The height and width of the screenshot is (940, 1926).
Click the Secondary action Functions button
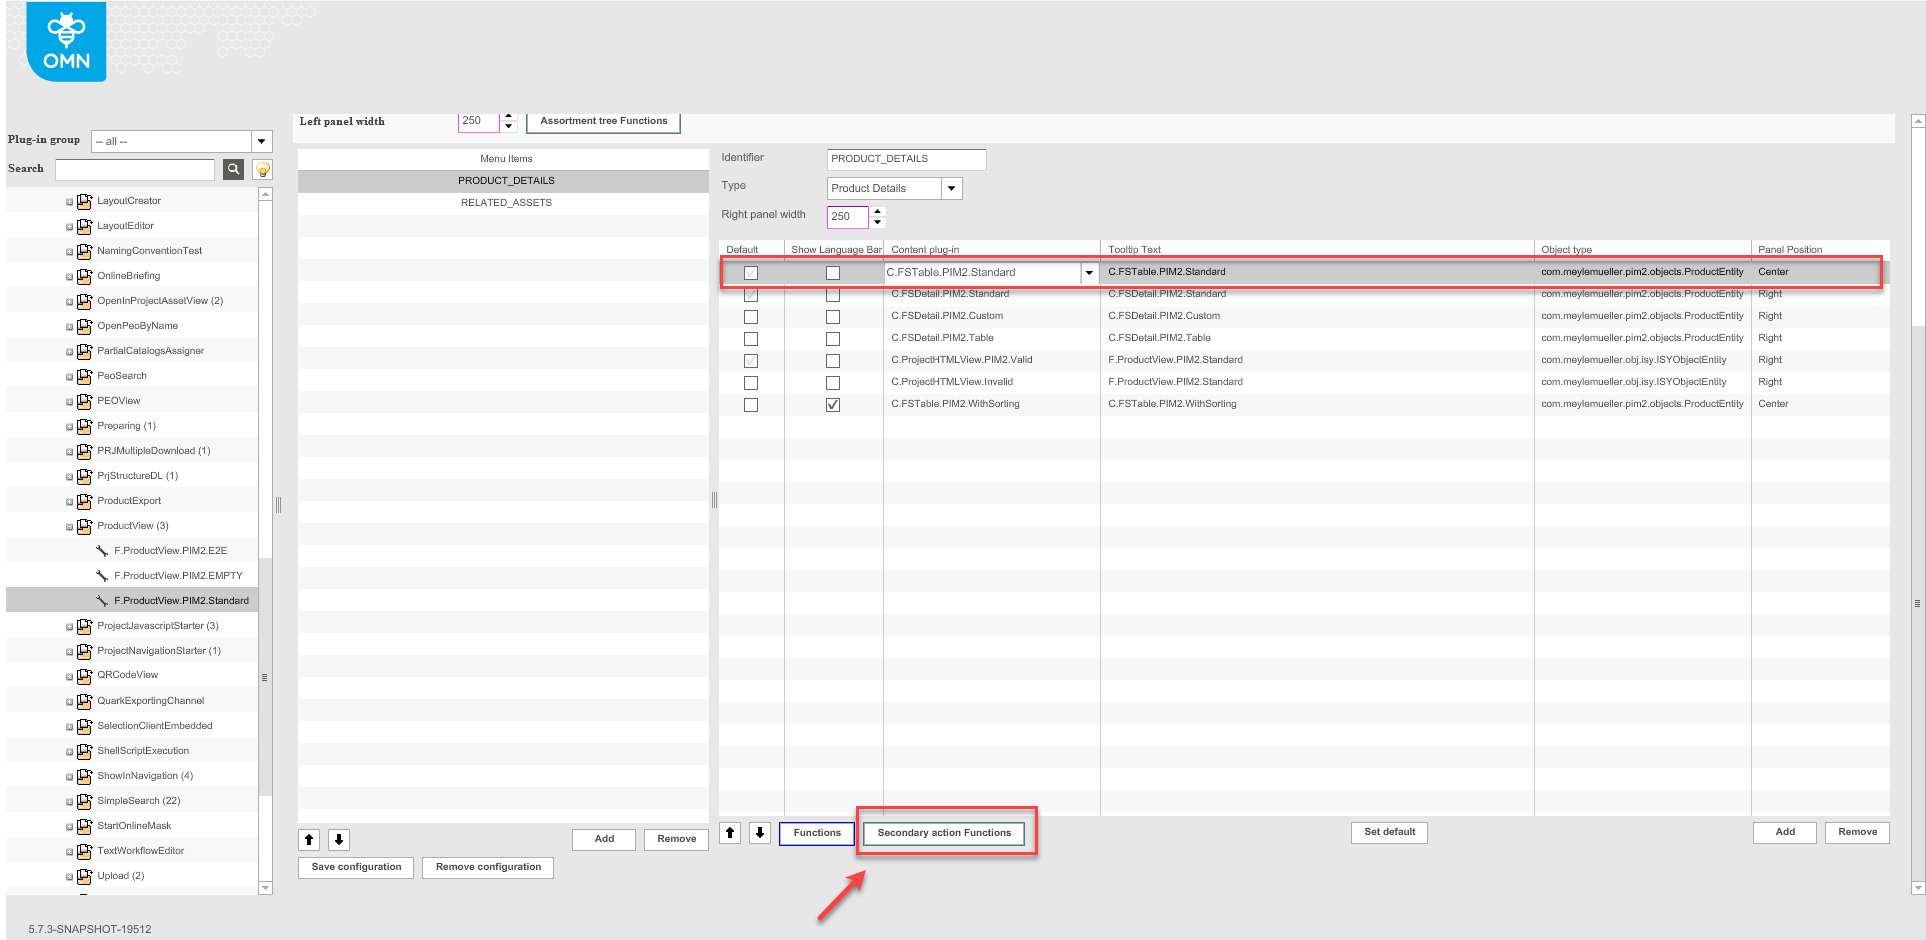click(943, 832)
